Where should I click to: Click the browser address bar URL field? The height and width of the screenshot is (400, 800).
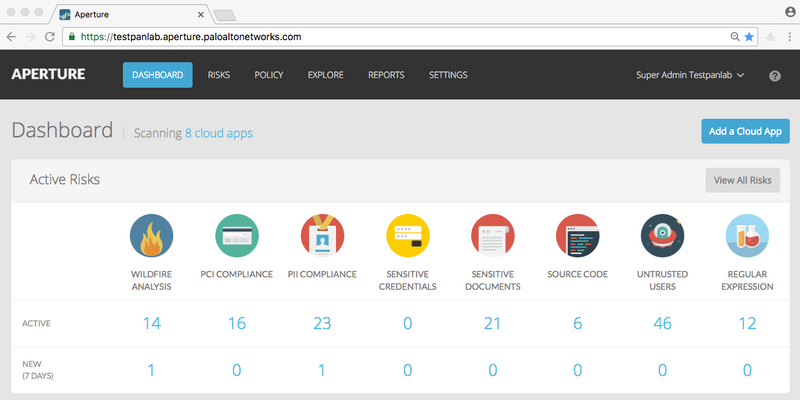pos(400,36)
